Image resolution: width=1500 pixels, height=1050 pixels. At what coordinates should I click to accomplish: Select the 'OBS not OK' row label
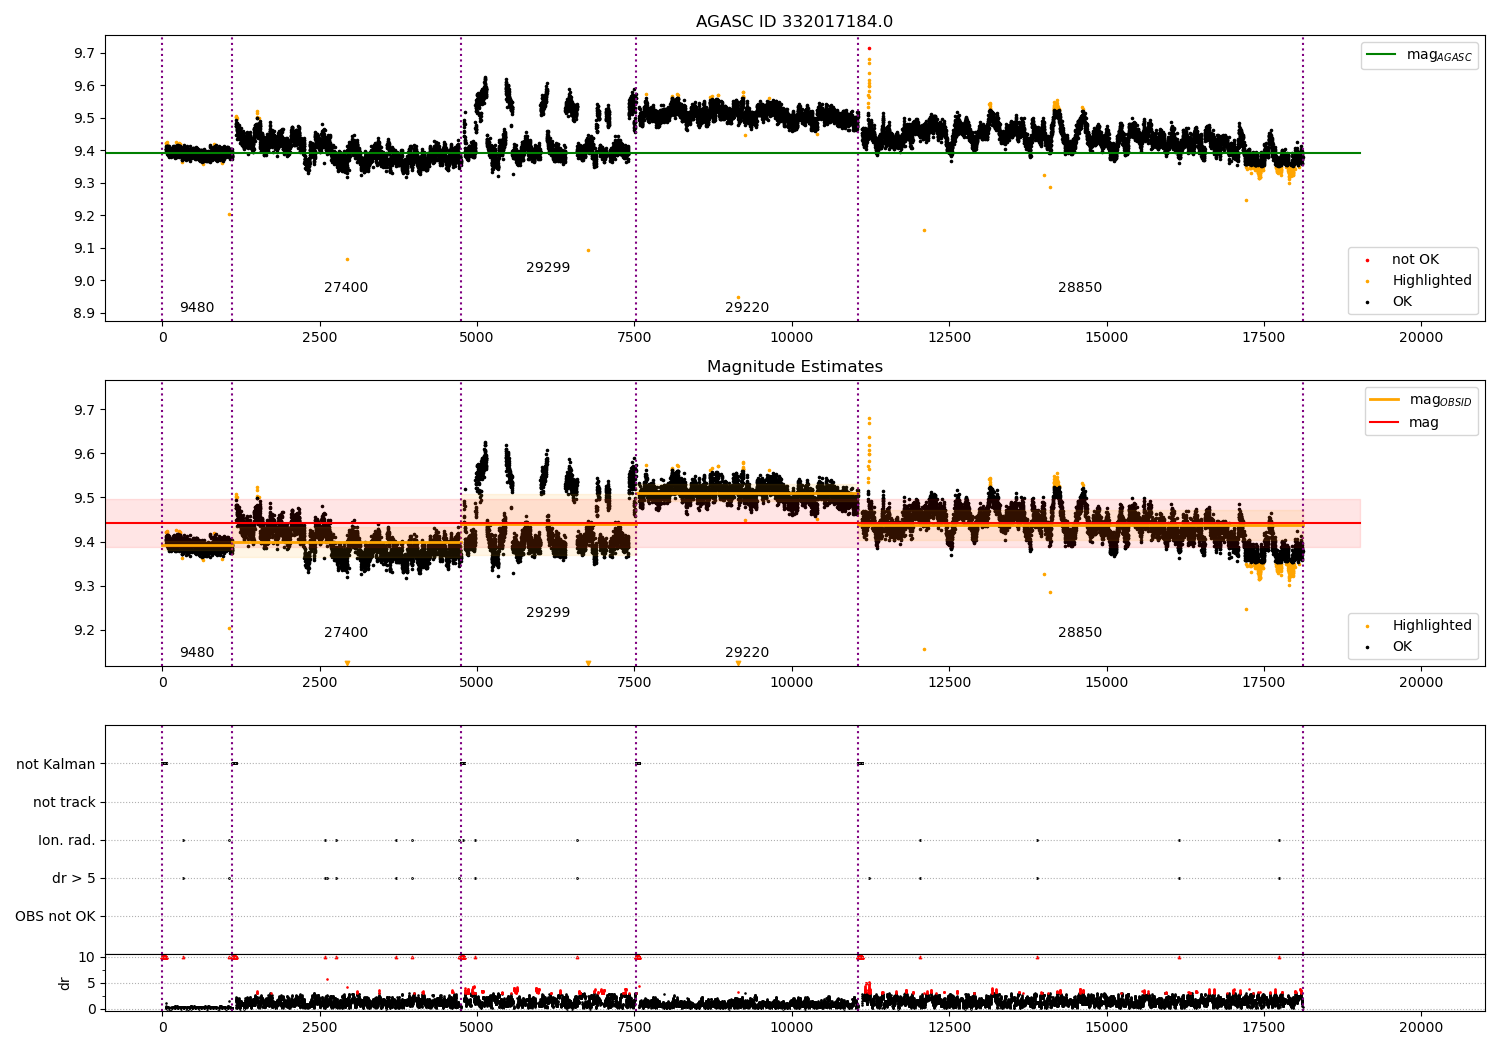pyautogui.click(x=56, y=916)
